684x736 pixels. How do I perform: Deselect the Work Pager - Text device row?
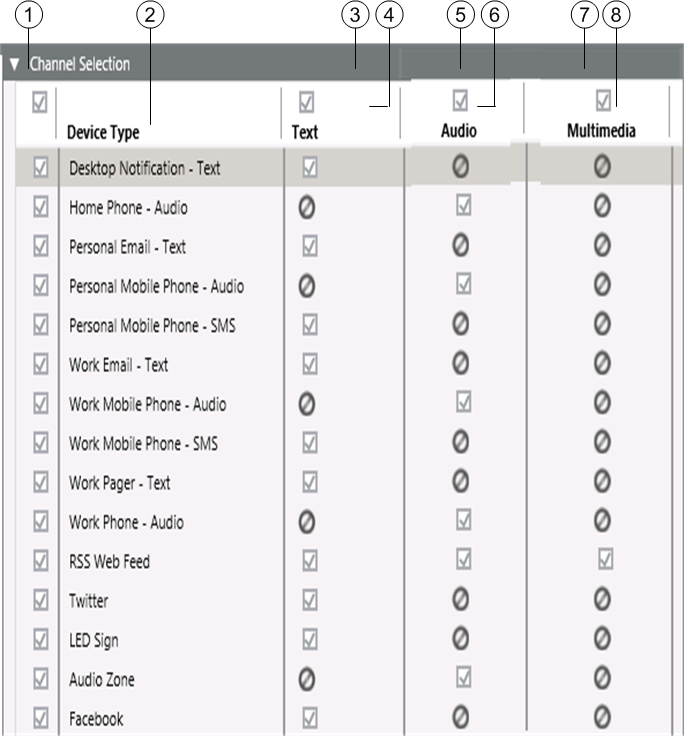click(41, 483)
